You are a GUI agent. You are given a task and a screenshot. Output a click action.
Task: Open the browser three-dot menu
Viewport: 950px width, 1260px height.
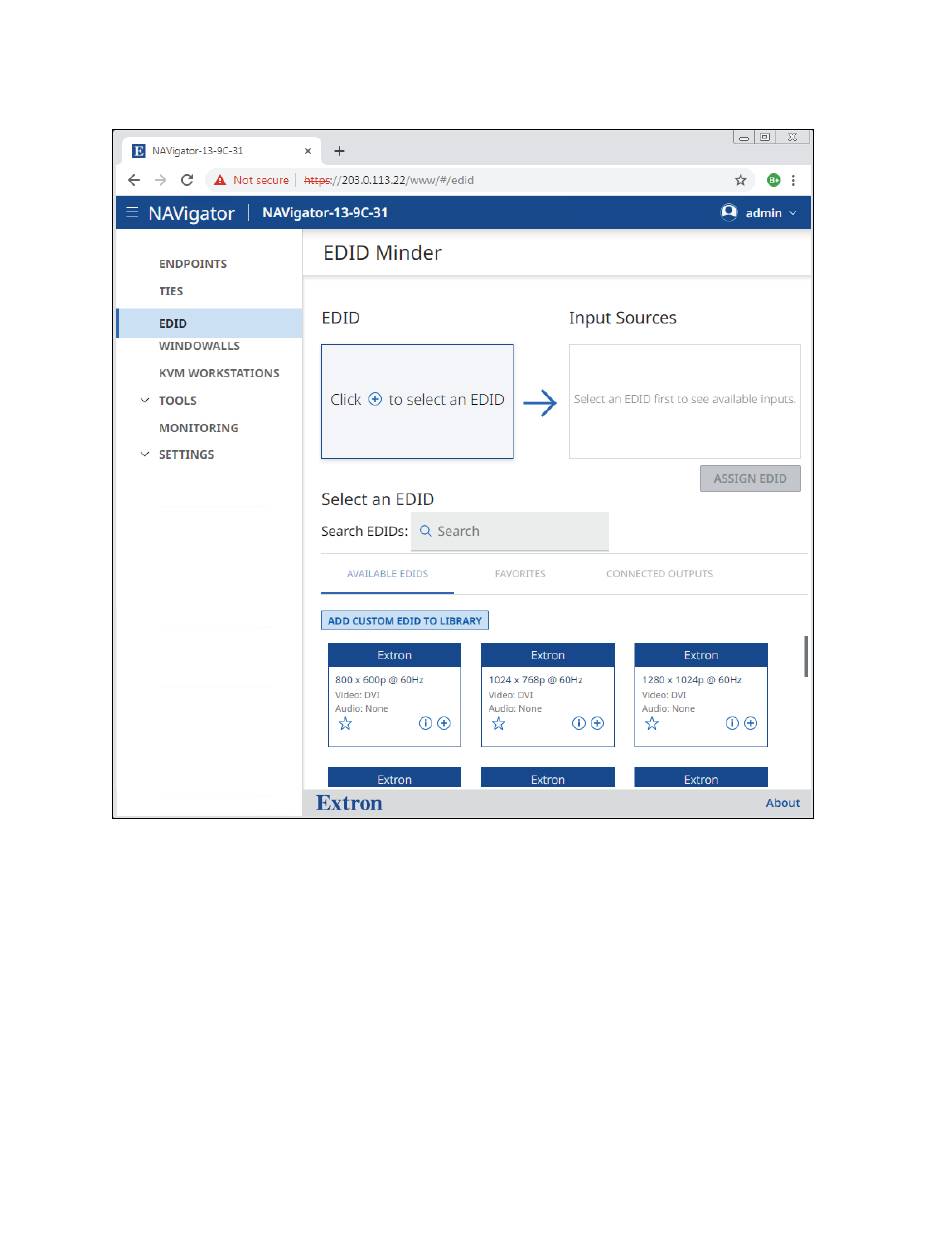794,180
